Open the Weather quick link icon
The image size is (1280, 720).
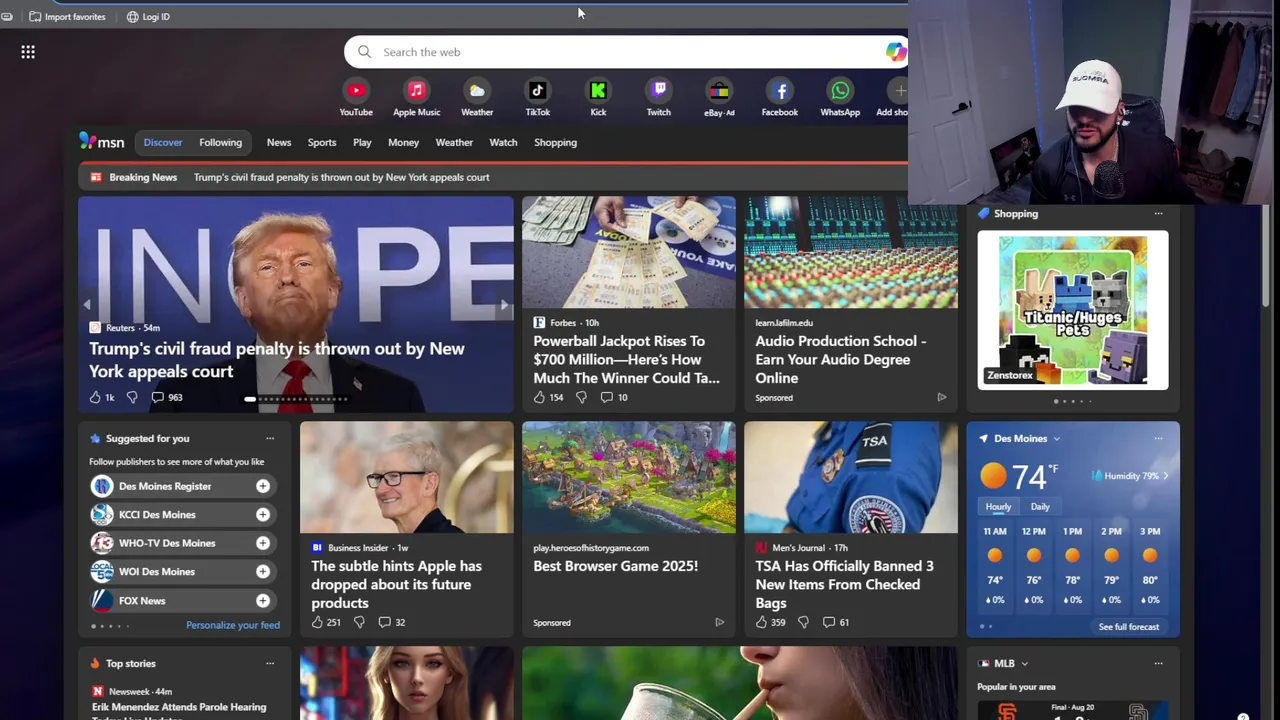tap(477, 91)
